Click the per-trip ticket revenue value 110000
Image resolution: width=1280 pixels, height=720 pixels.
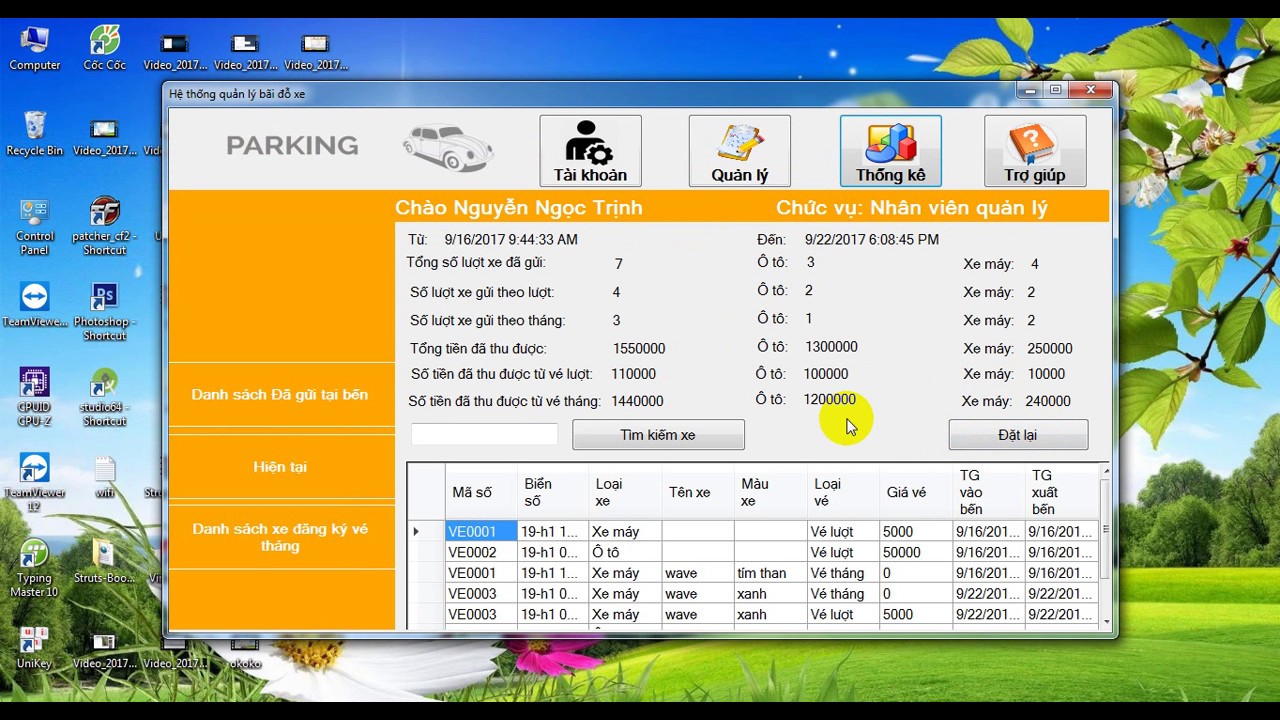click(633, 374)
